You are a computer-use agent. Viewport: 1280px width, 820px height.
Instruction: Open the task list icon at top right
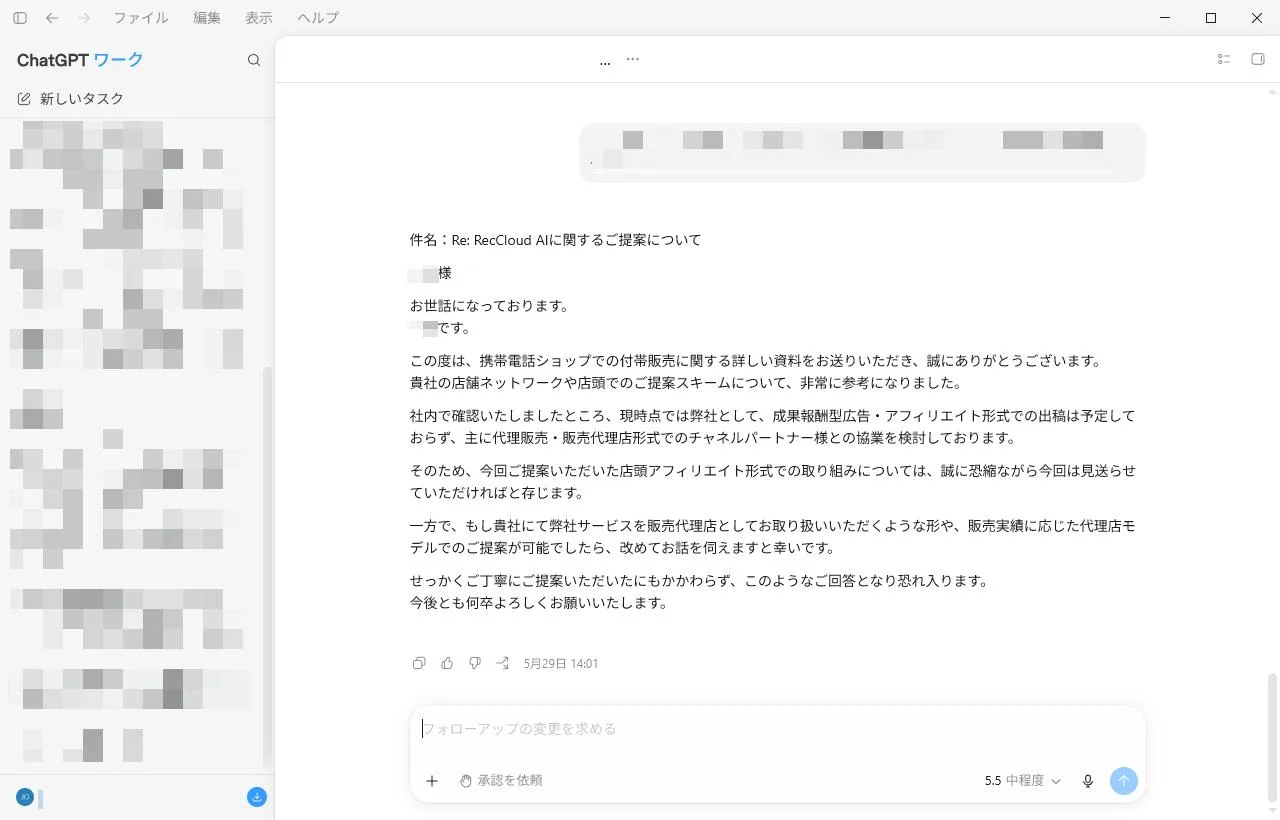(1223, 59)
